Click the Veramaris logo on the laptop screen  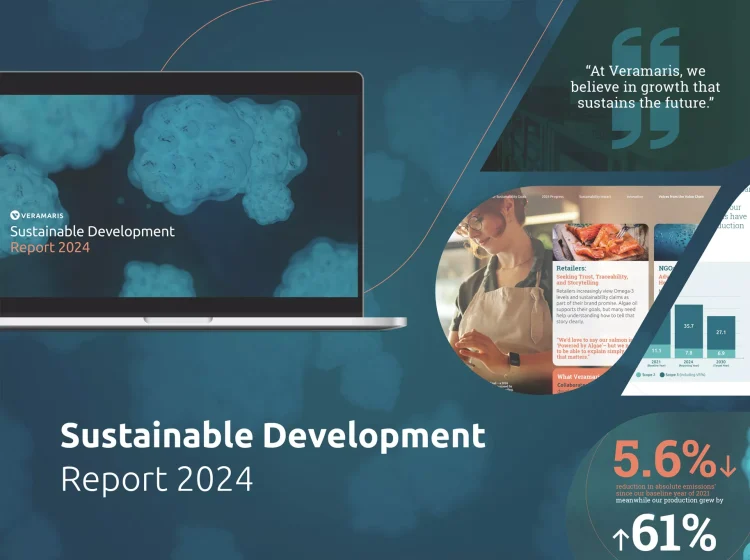point(37,216)
